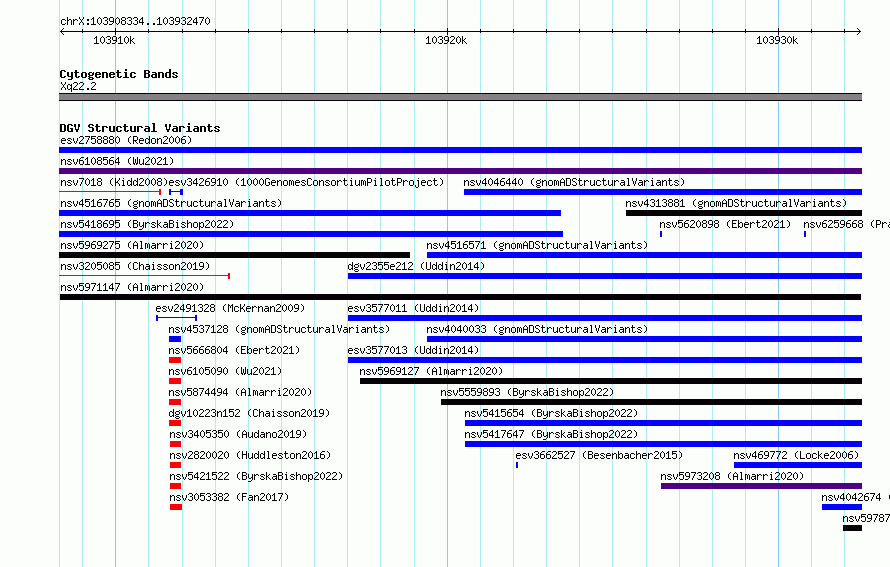The image size is (890, 567).
Task: Click the 103930k ruler position label
Action: [777, 40]
